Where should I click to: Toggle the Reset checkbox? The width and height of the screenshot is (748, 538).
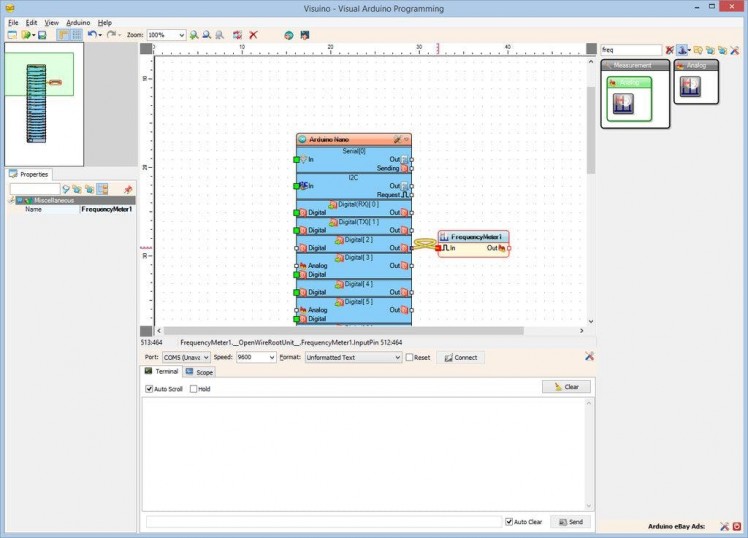[409, 357]
